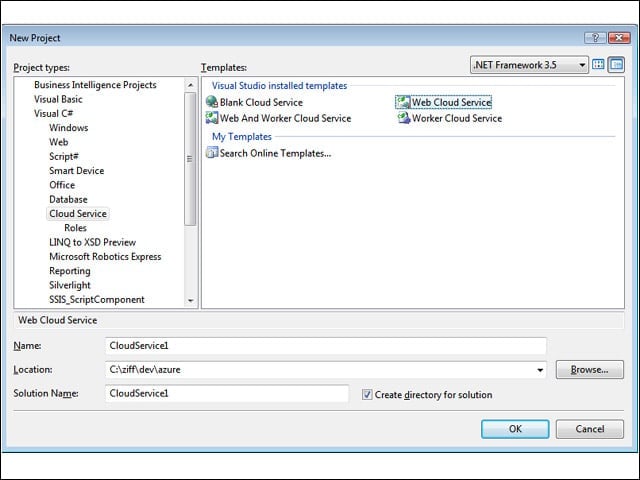Viewport: 640px width, 480px height.
Task: Pick the Web And Worker Cloud Service icon
Action: (x=212, y=118)
